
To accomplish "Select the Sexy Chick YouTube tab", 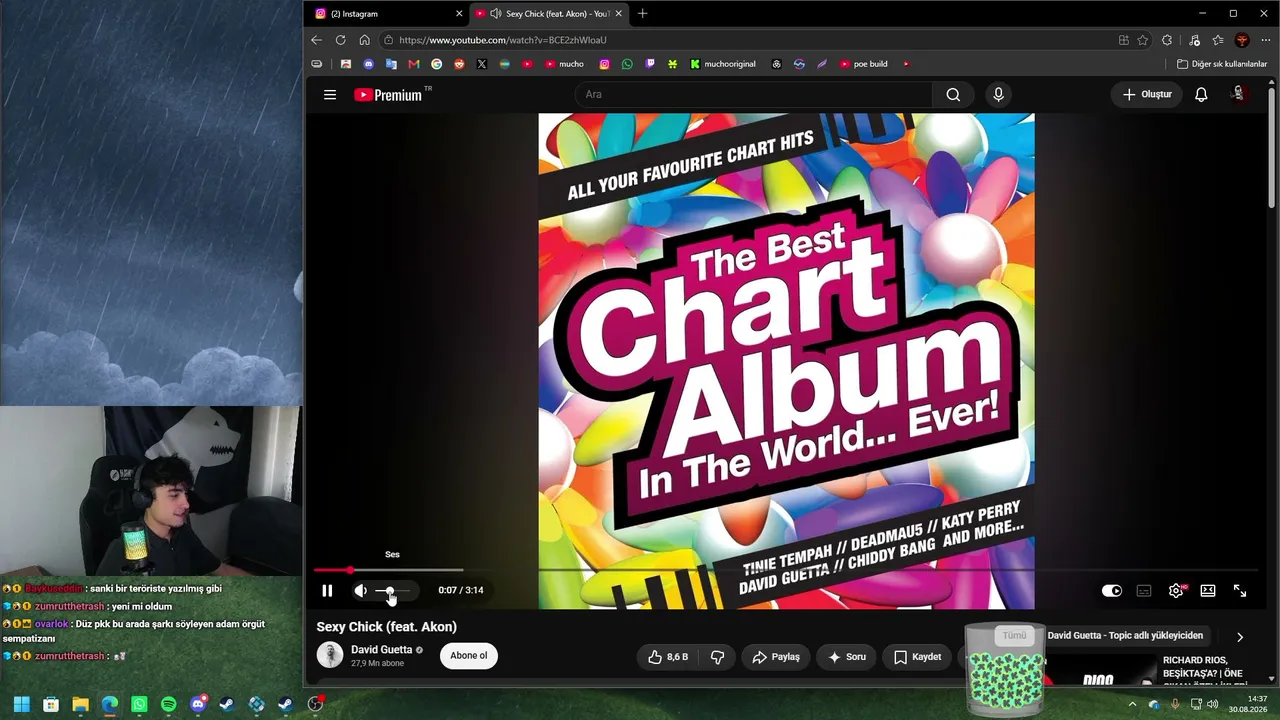I will click(x=548, y=14).
